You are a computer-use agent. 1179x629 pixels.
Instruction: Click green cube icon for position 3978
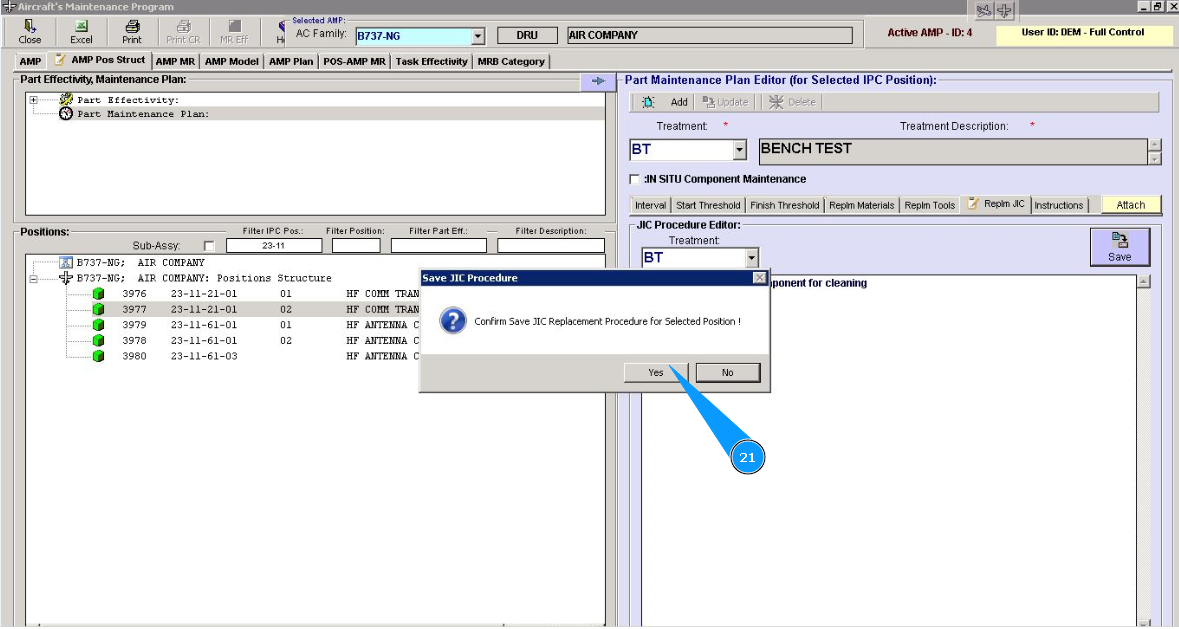[99, 340]
